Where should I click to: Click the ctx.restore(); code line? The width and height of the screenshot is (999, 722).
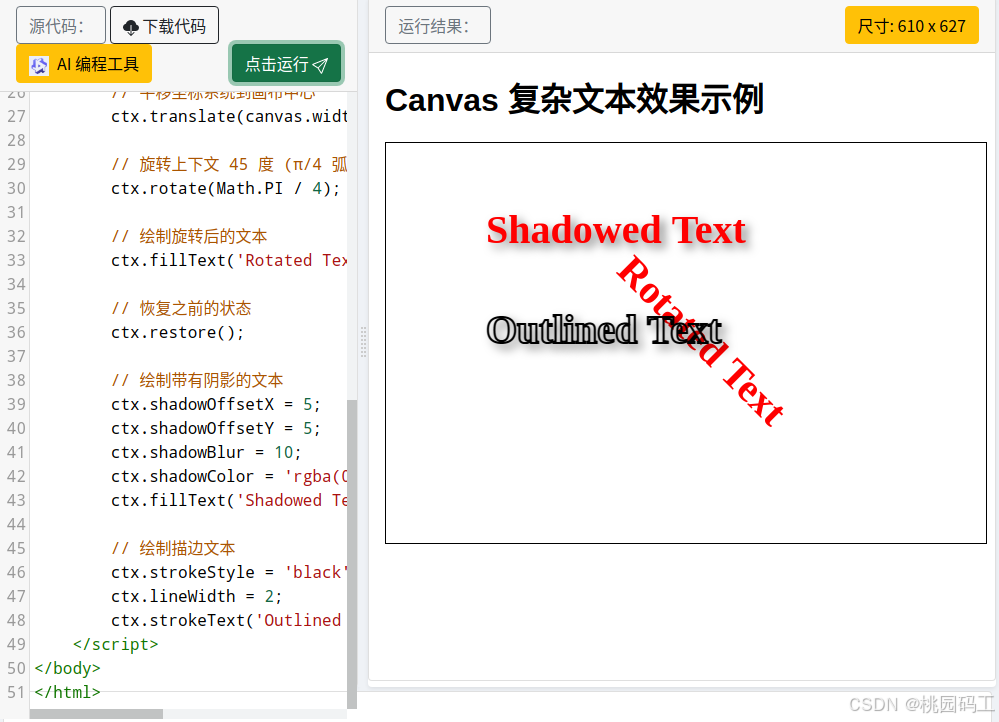coord(177,333)
